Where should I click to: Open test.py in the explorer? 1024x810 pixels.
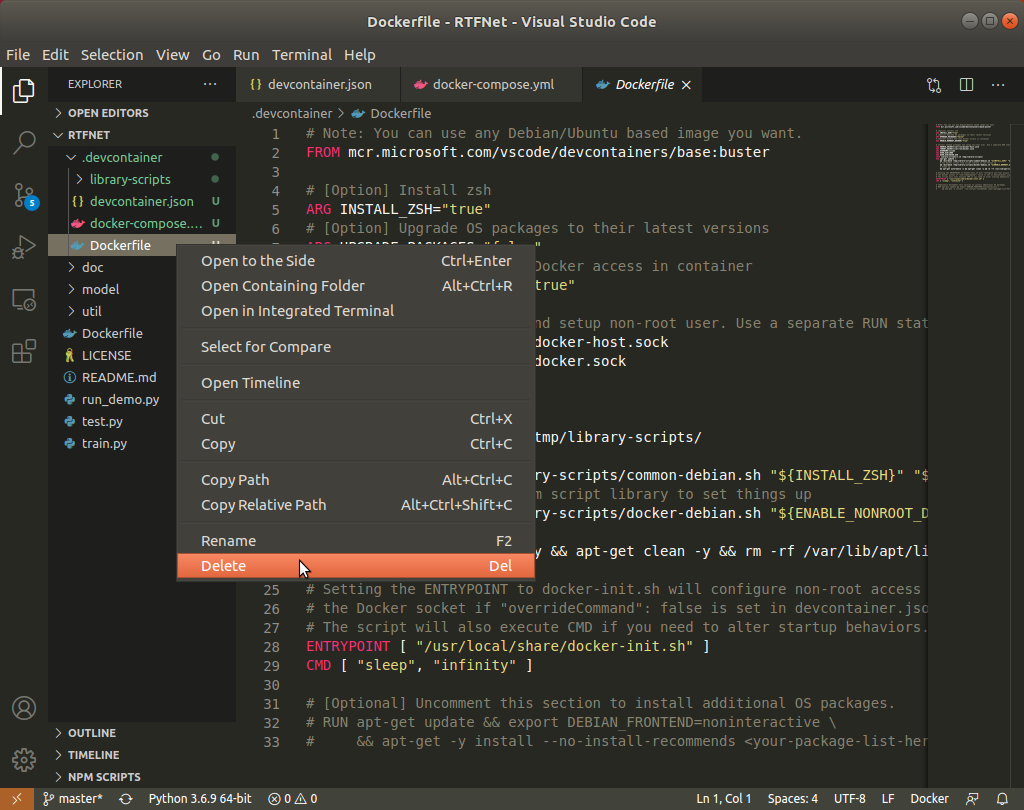pyautogui.click(x=112, y=421)
